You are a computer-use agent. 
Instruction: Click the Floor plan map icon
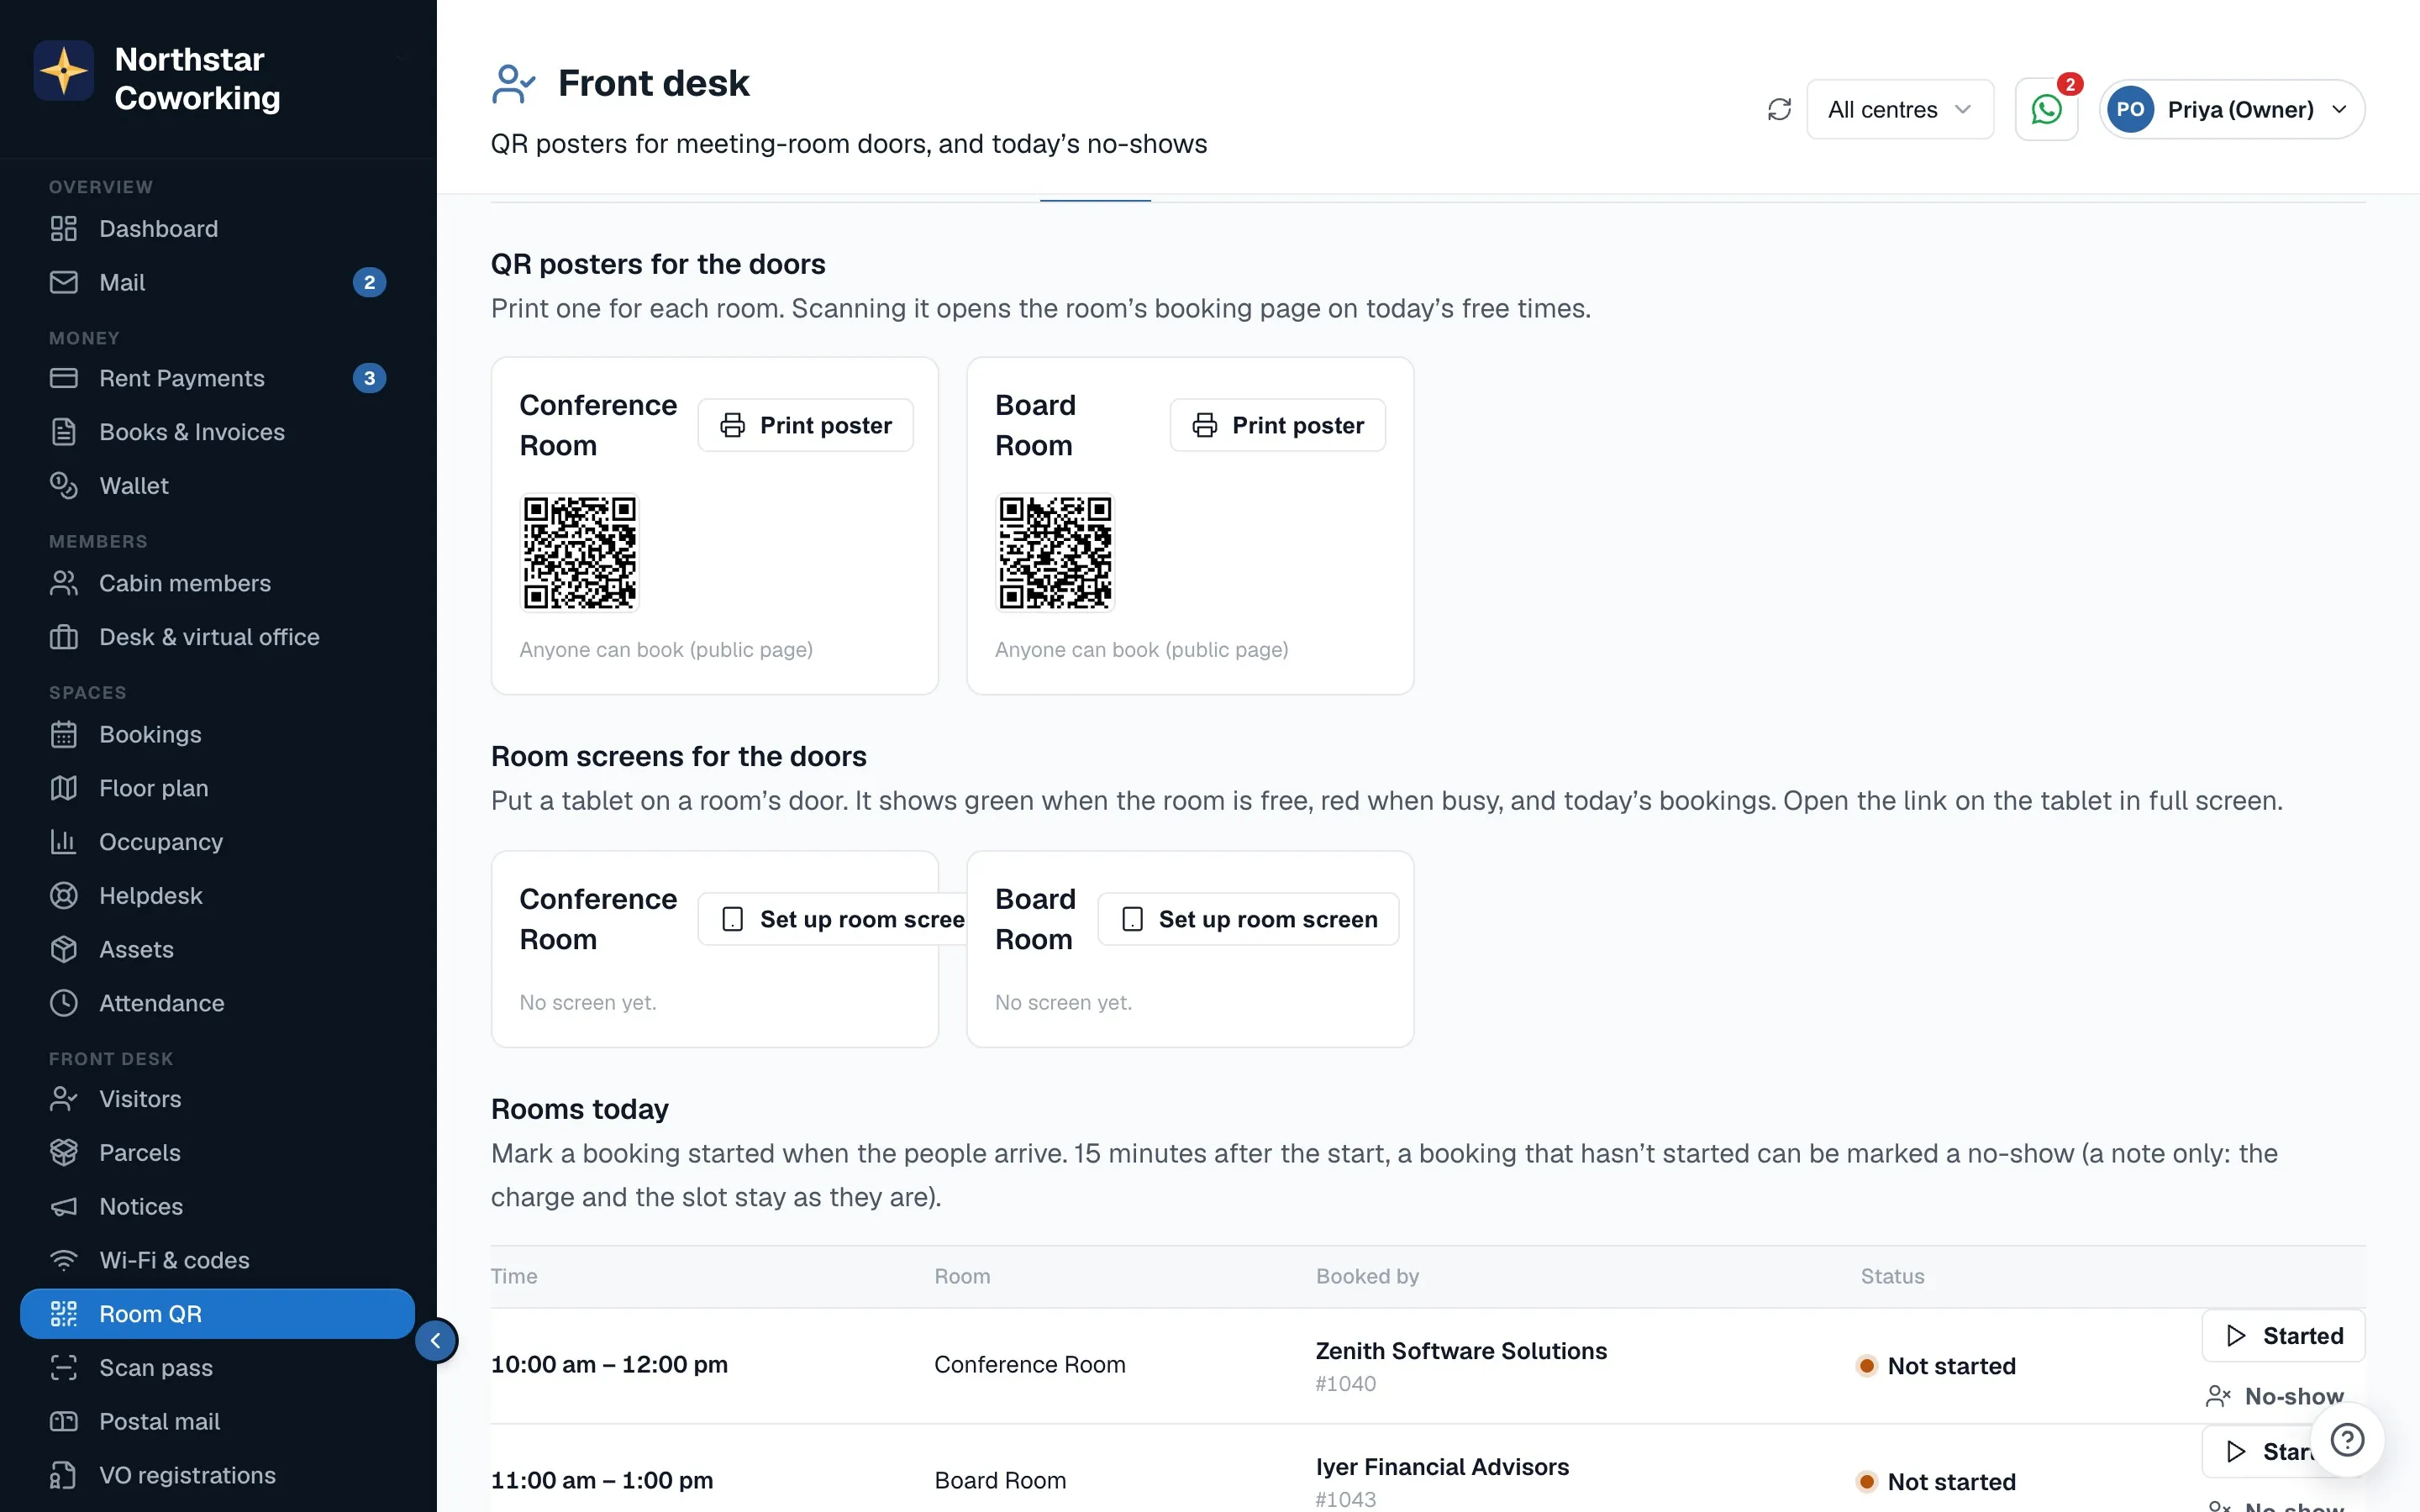(x=64, y=788)
